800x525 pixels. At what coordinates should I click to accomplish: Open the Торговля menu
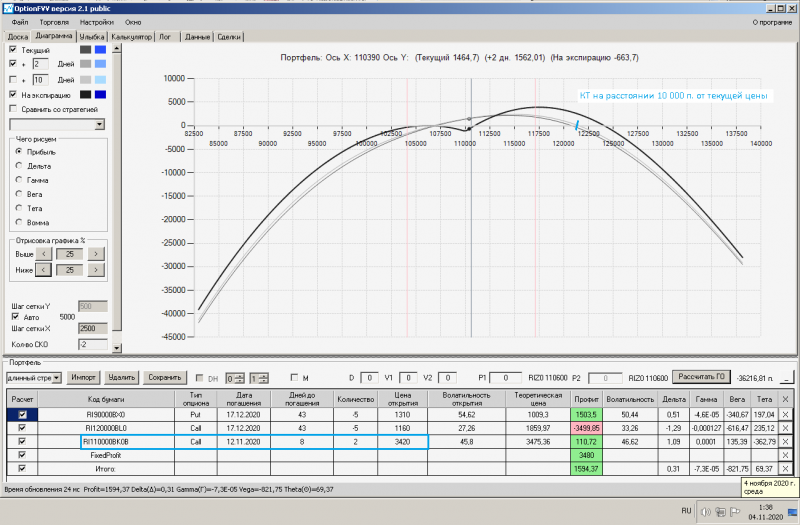54,21
